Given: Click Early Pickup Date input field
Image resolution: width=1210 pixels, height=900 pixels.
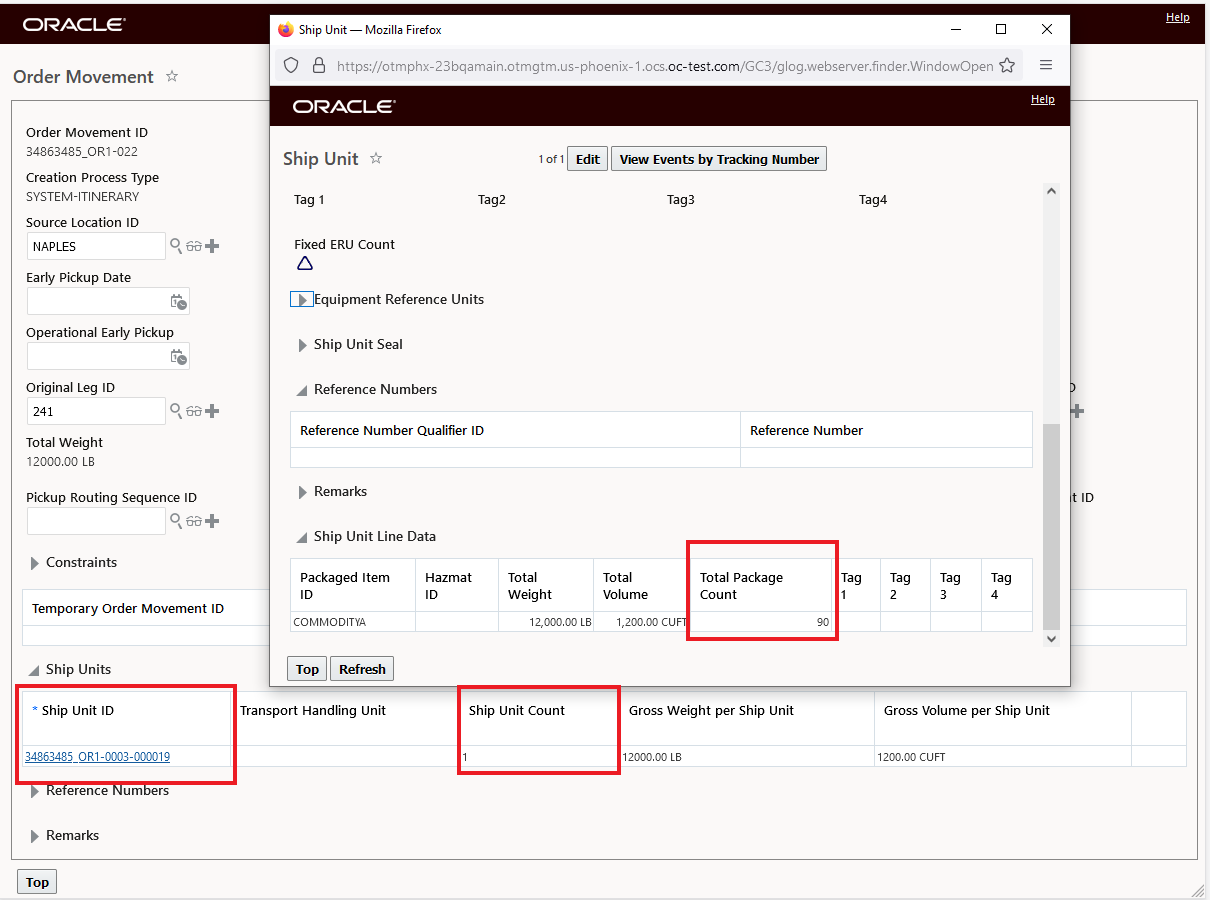Looking at the screenshot, I should pyautogui.click(x=108, y=301).
